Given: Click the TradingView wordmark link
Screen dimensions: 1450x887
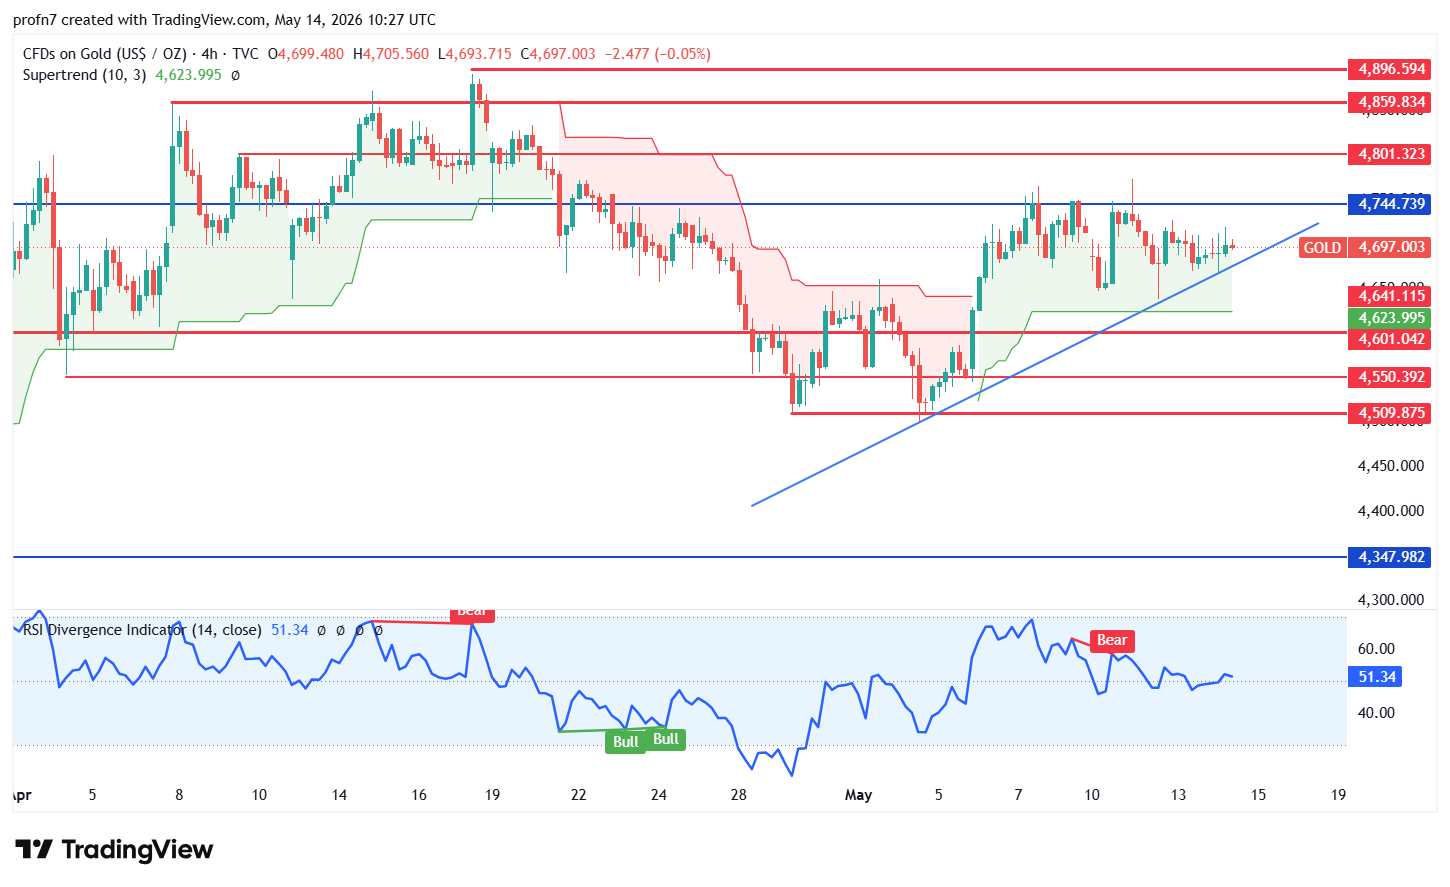Looking at the screenshot, I should tap(137, 850).
